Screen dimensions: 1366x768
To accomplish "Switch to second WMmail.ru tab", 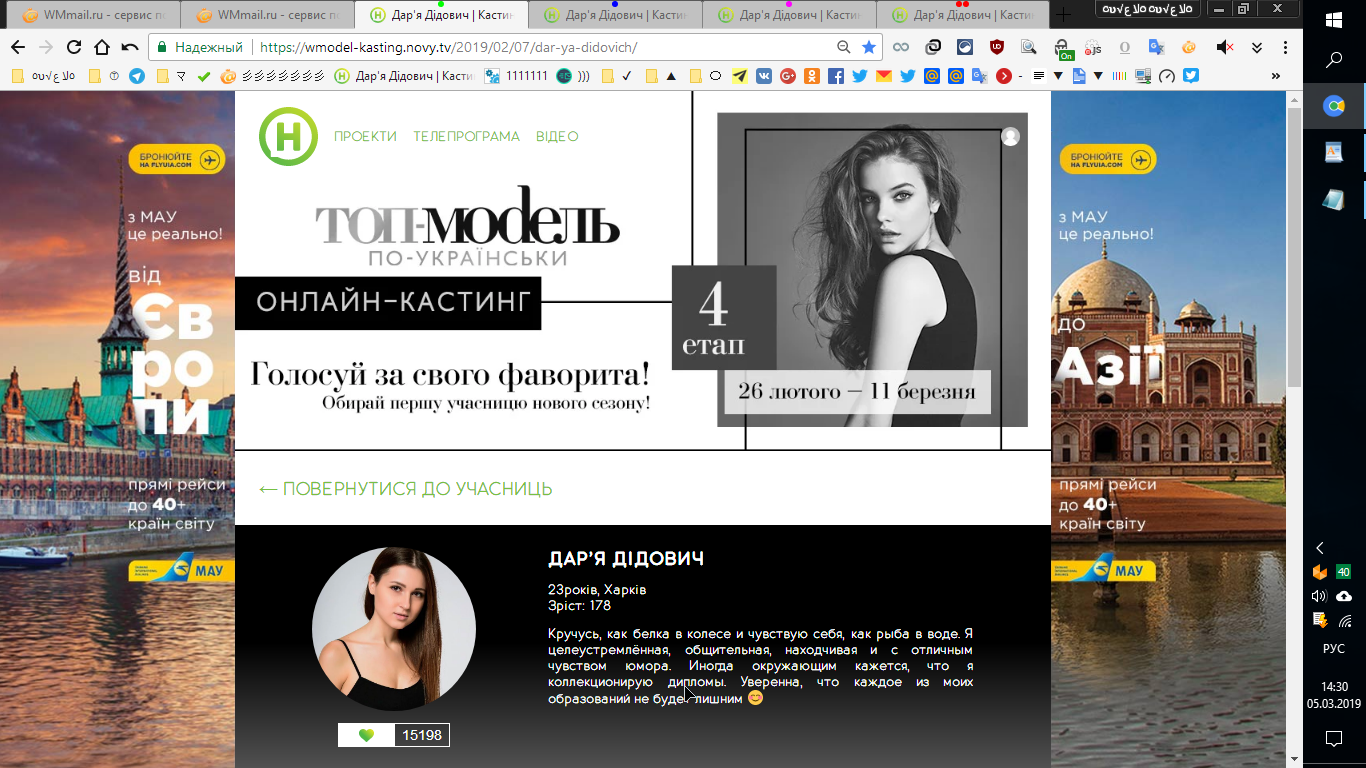I will pyautogui.click(x=268, y=15).
